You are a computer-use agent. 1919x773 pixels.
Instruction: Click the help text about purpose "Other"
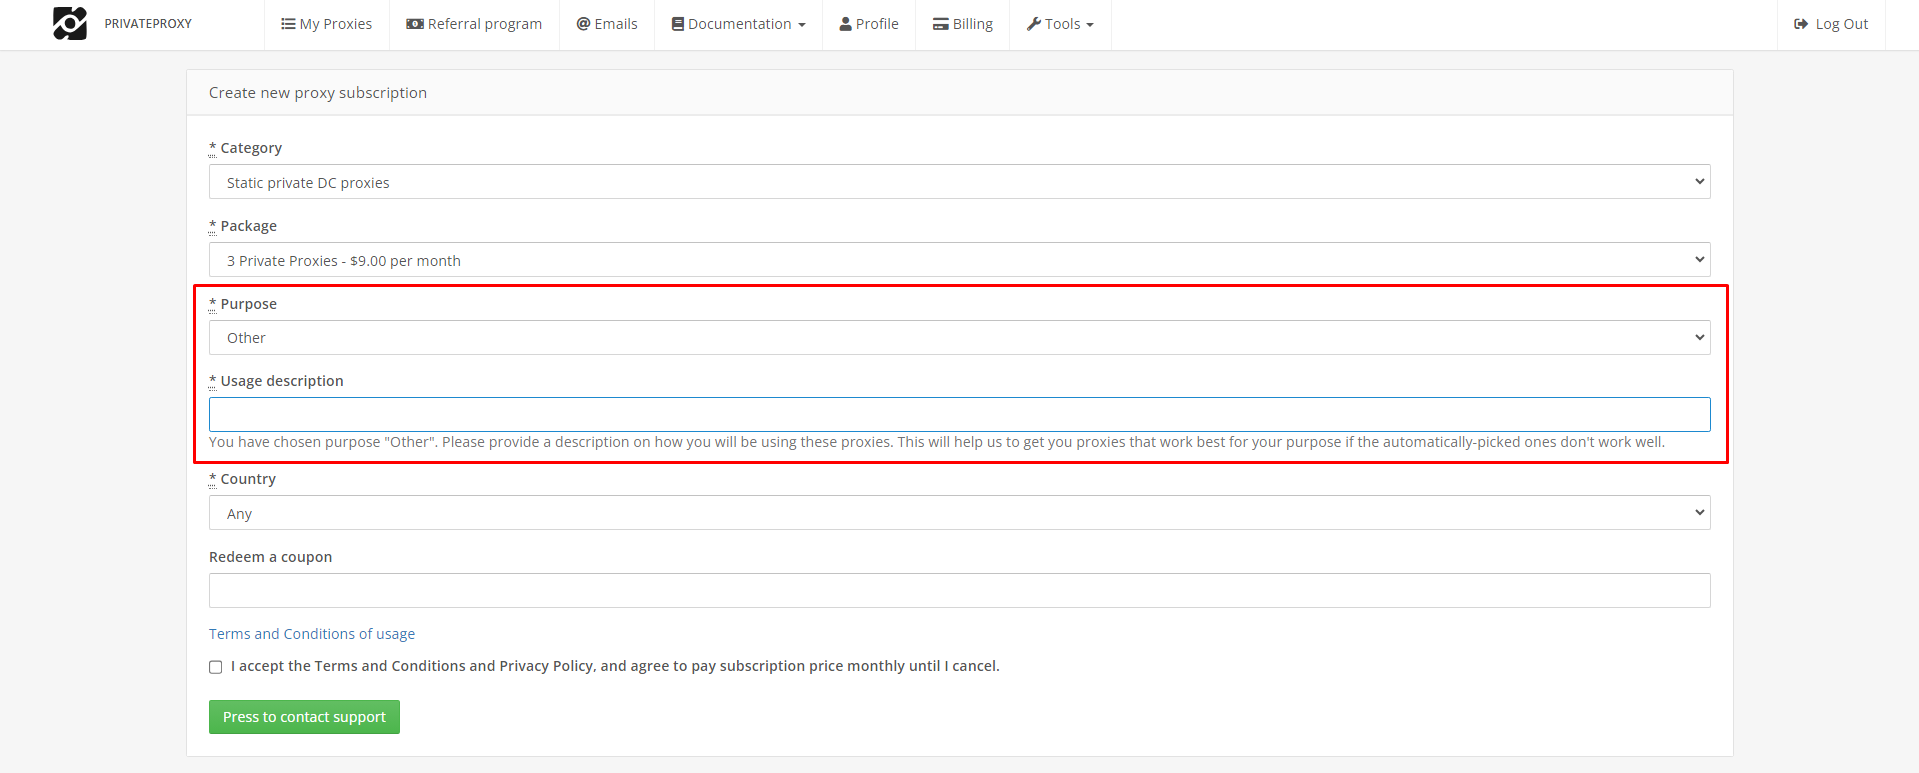pyautogui.click(x=936, y=442)
